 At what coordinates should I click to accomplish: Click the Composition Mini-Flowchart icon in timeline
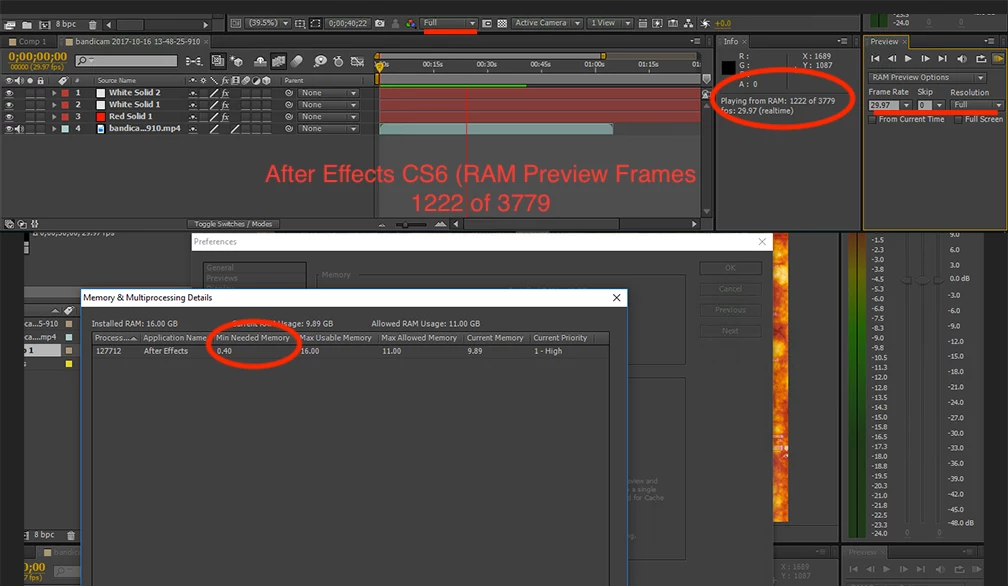click(x=194, y=62)
